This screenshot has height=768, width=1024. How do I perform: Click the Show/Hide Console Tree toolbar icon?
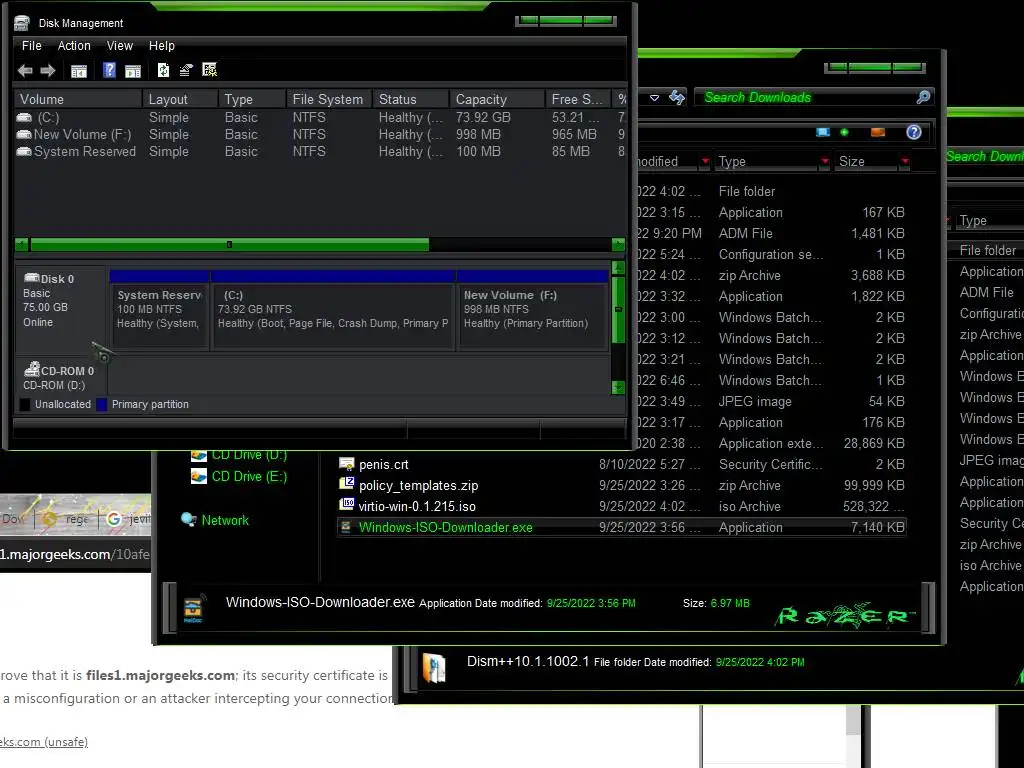click(x=79, y=71)
